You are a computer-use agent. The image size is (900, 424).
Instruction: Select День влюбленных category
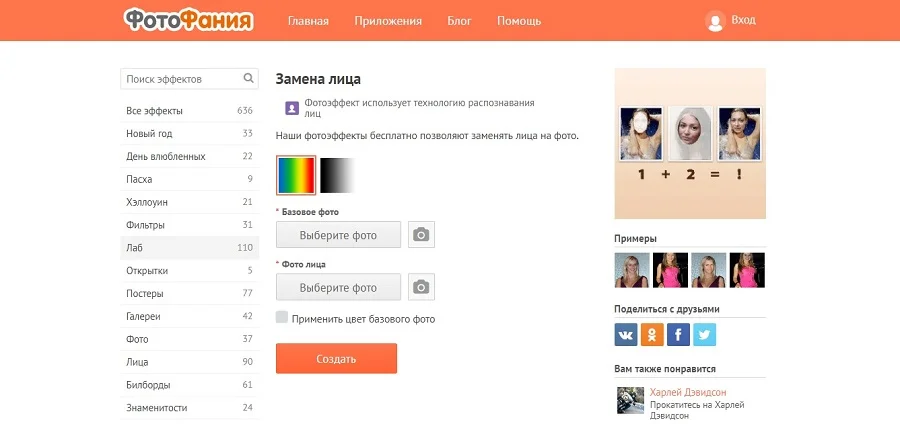189,157
